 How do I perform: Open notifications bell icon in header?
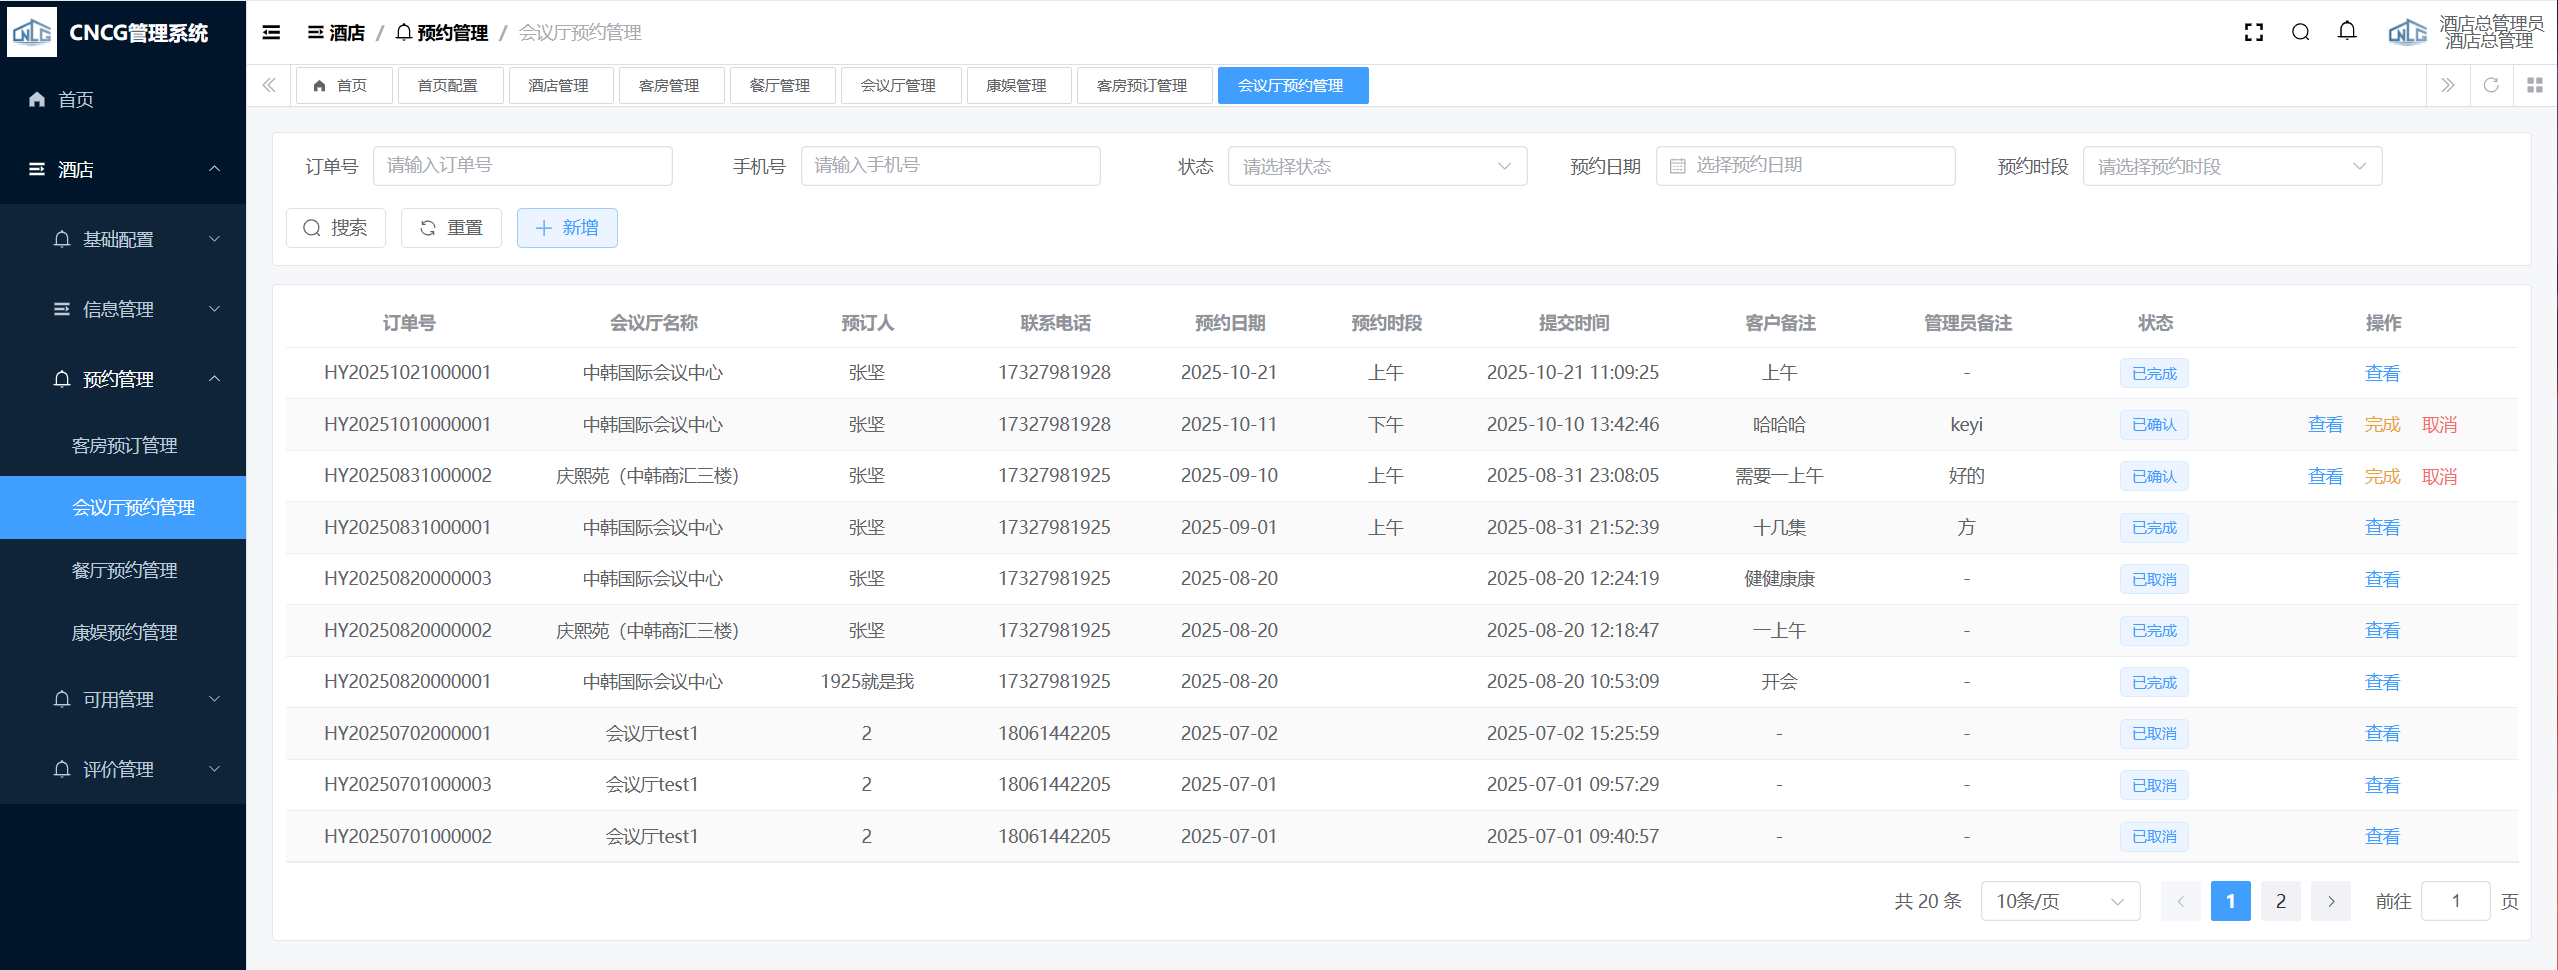(2347, 32)
